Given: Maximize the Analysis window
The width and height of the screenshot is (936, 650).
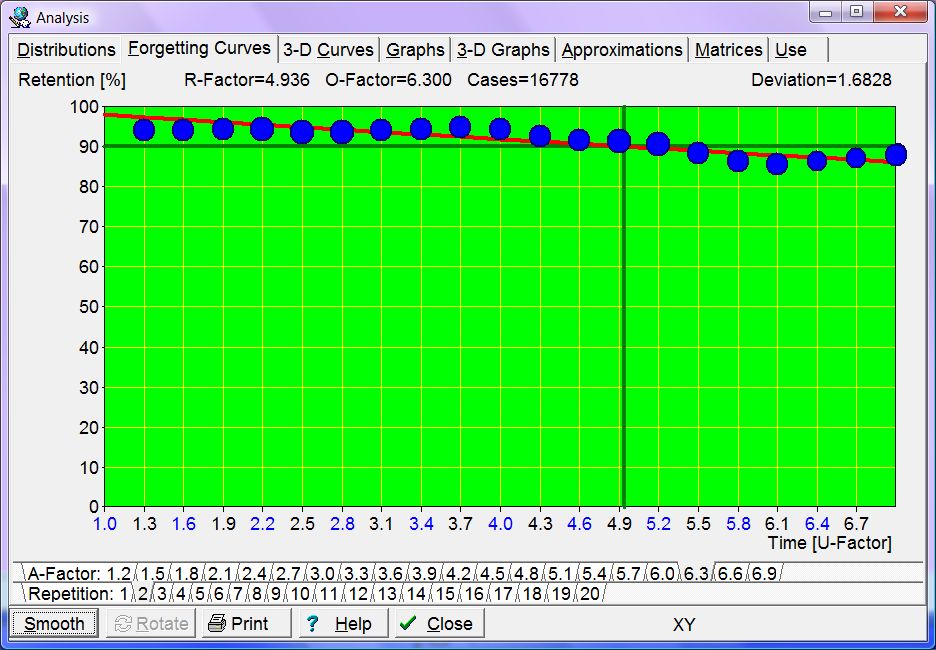Looking at the screenshot, I should [856, 13].
